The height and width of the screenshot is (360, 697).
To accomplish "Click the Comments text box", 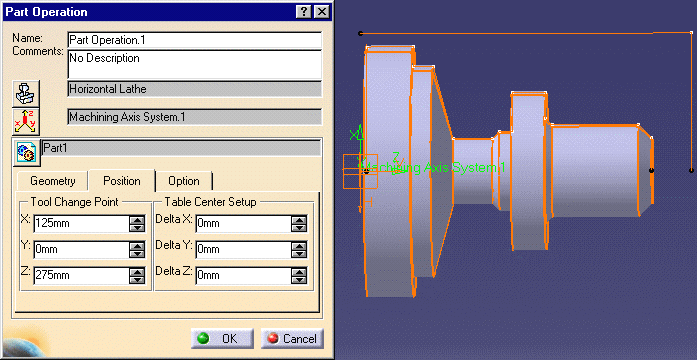I will (195, 64).
